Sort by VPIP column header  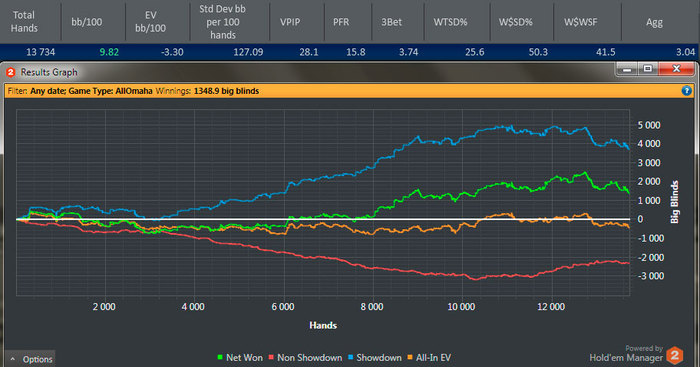click(x=290, y=22)
